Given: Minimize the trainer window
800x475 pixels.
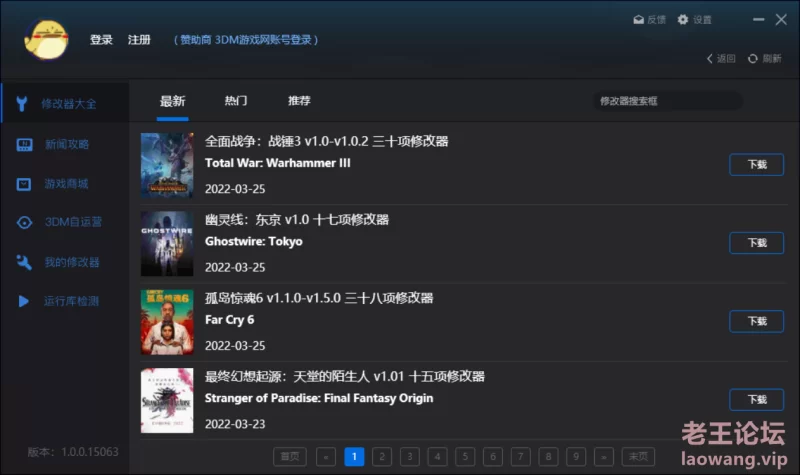Looking at the screenshot, I should 759,20.
